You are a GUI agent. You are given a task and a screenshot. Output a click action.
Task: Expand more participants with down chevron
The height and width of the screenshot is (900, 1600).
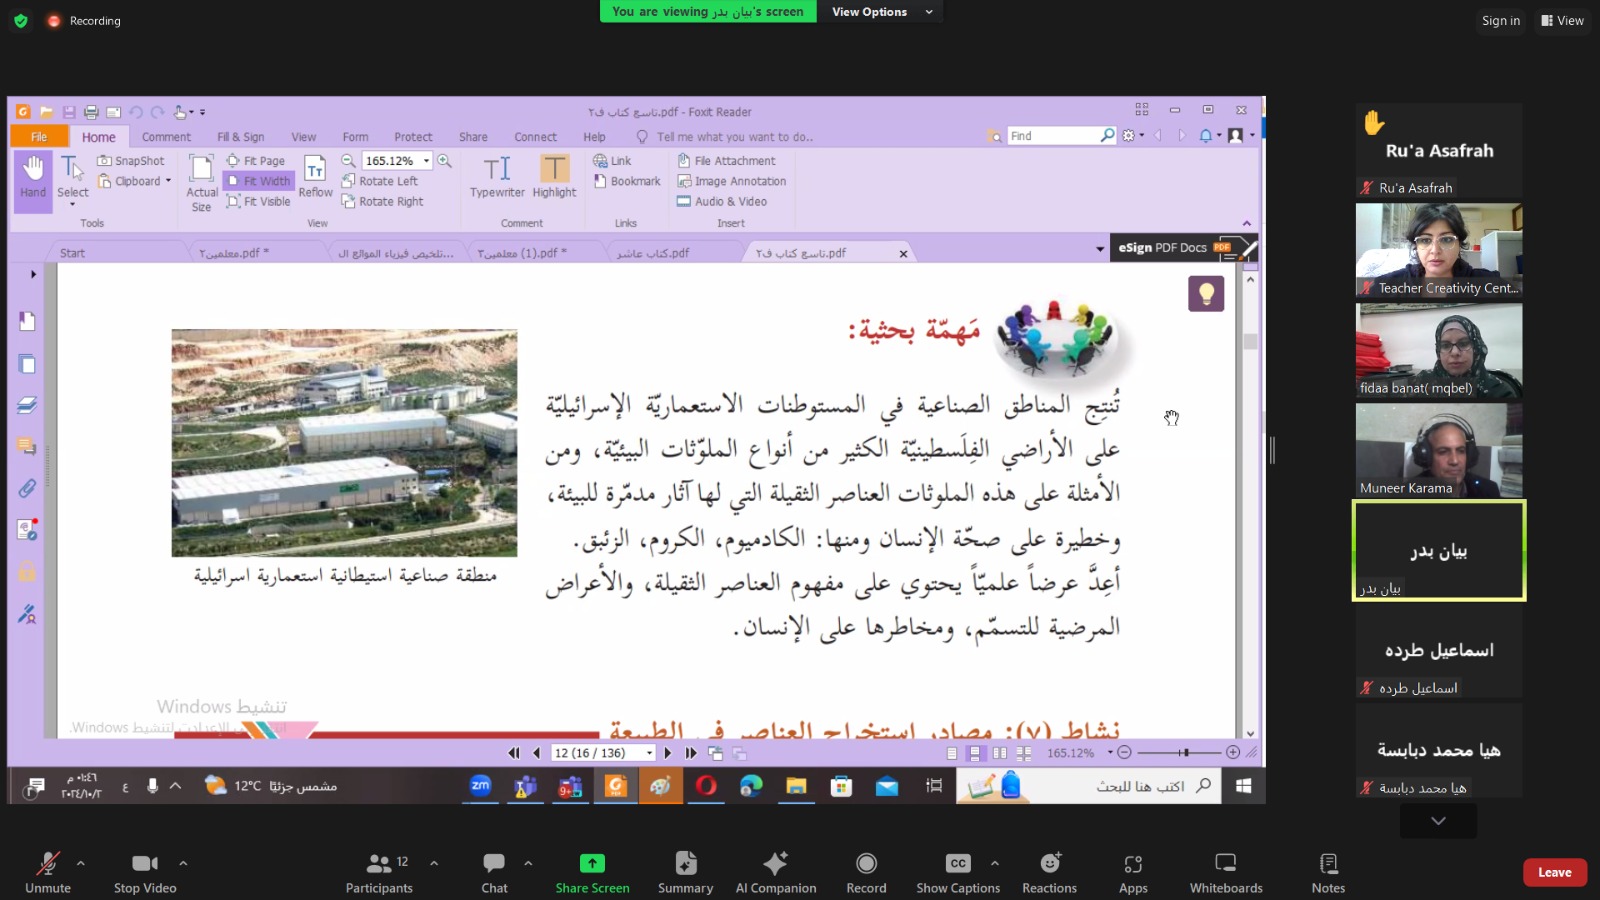click(x=1438, y=821)
